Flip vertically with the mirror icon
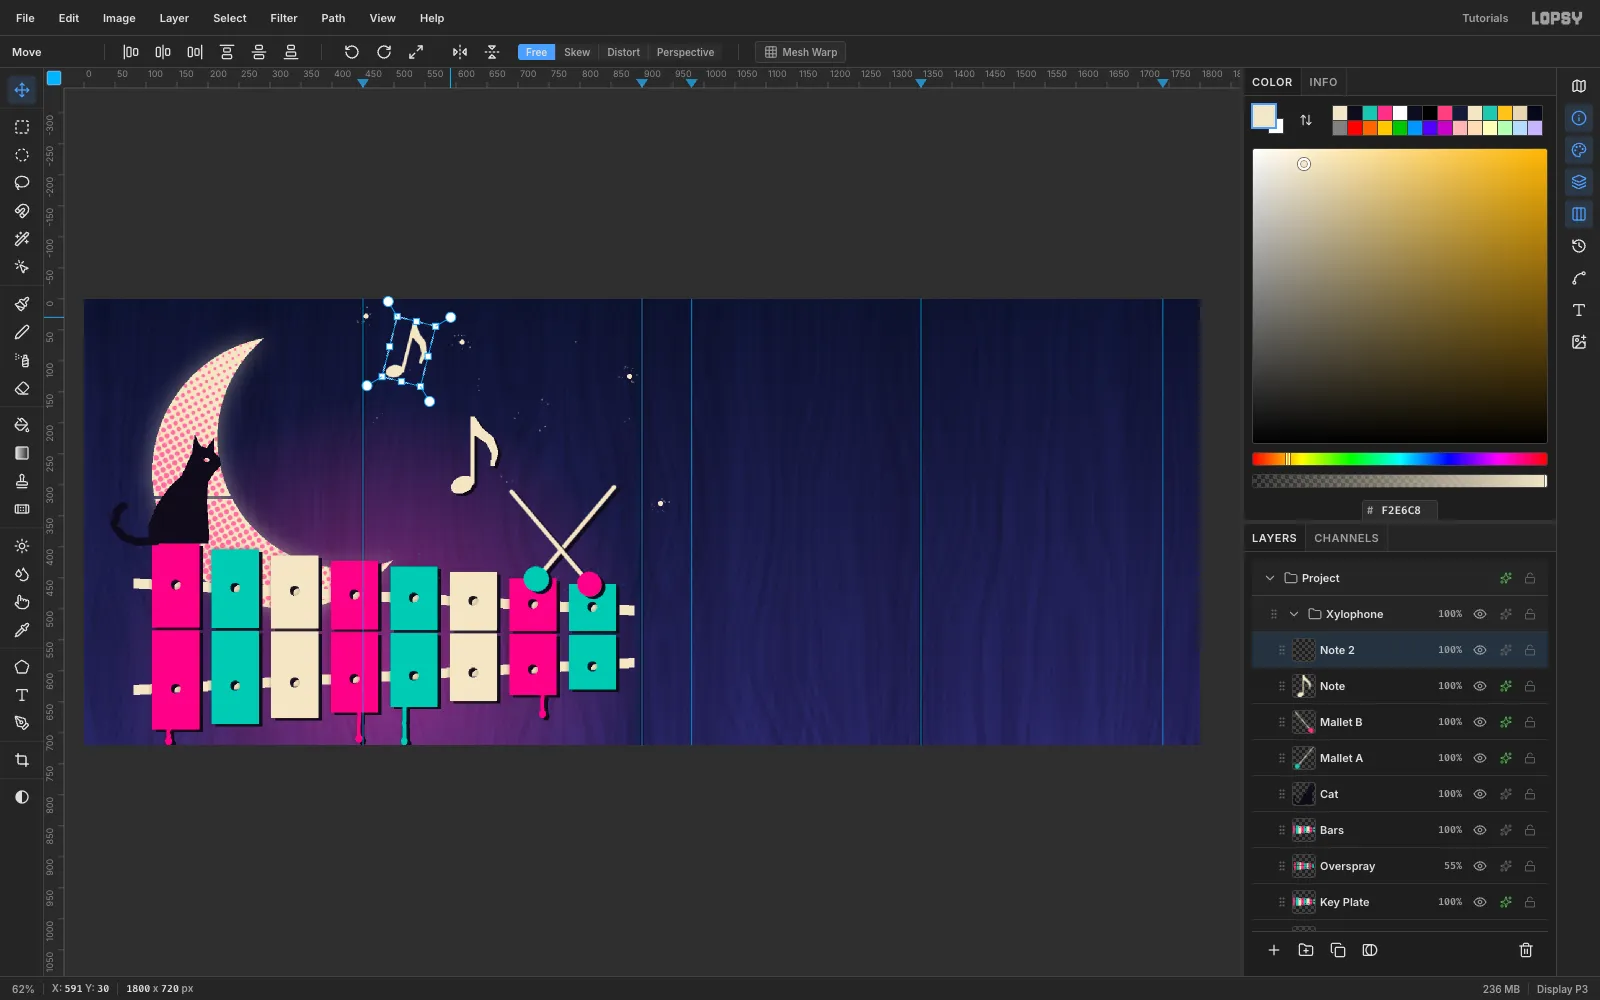The height and width of the screenshot is (1000, 1600). tap(492, 52)
